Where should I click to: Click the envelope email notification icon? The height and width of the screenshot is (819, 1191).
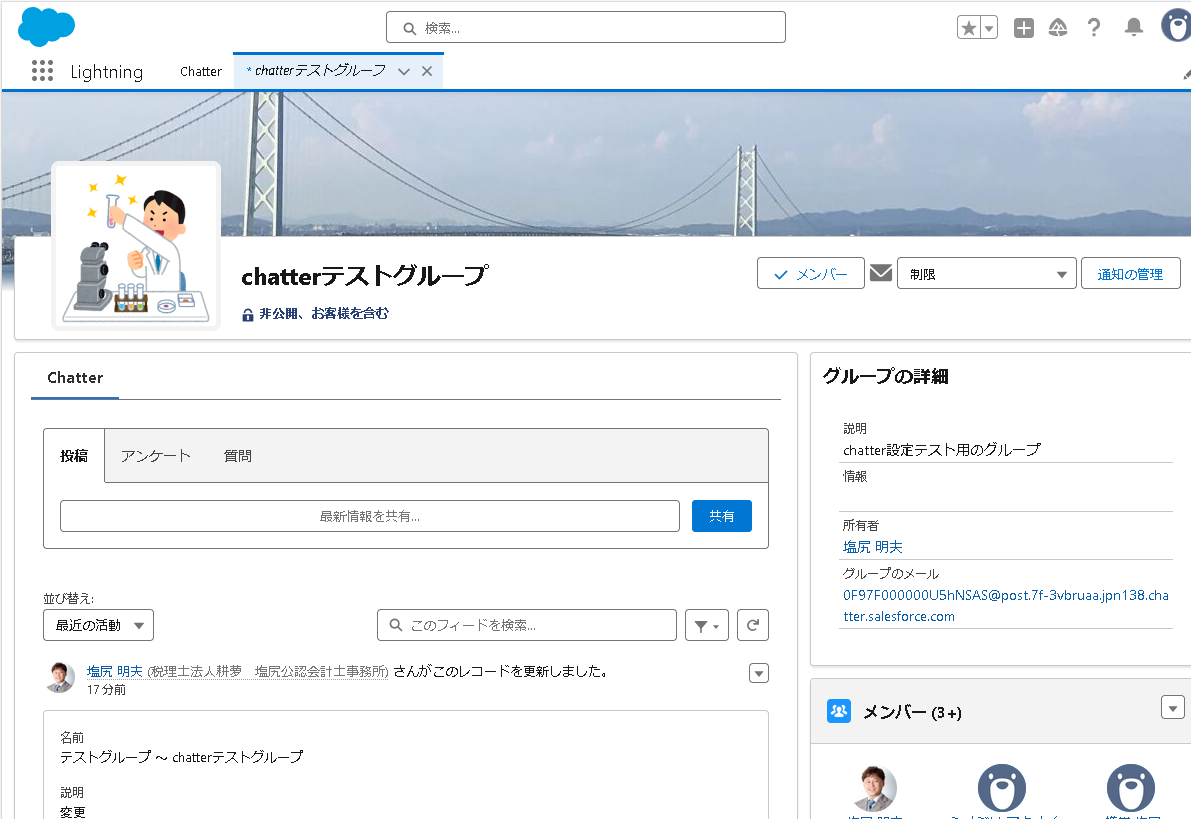coord(880,272)
